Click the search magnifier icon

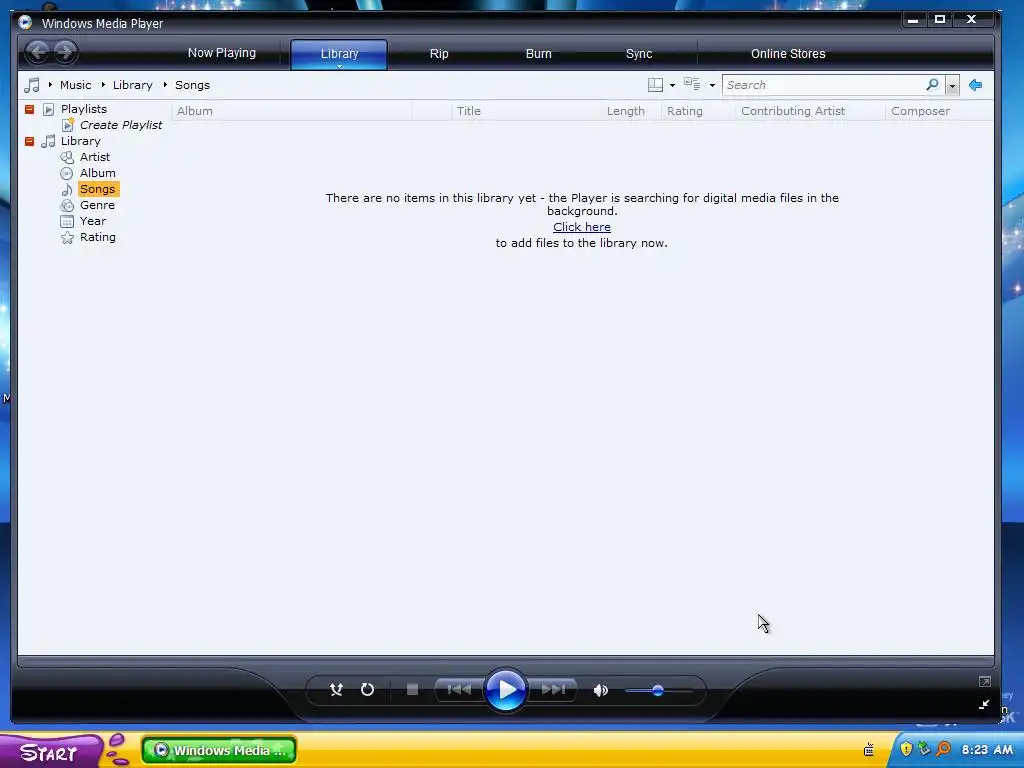(933, 84)
